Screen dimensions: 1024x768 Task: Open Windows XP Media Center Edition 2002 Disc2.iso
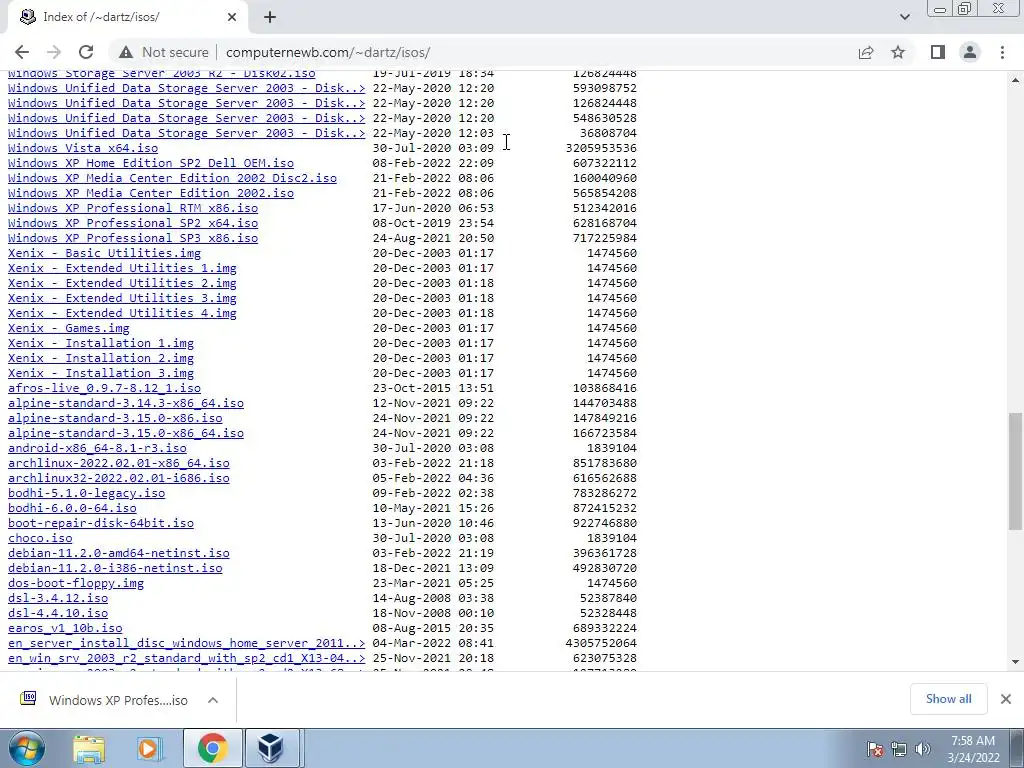[x=172, y=178]
